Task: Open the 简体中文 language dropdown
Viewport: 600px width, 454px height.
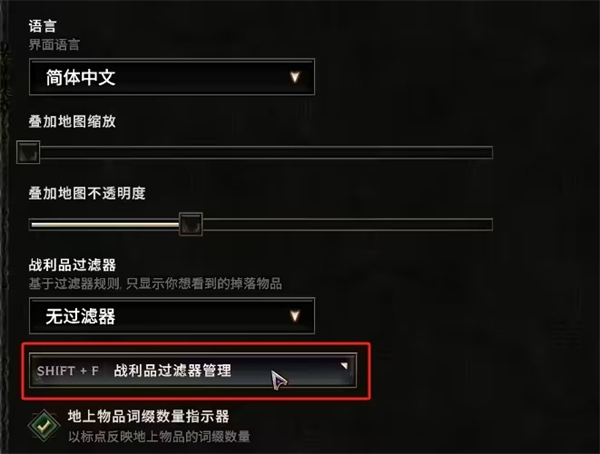Action: [x=172, y=77]
